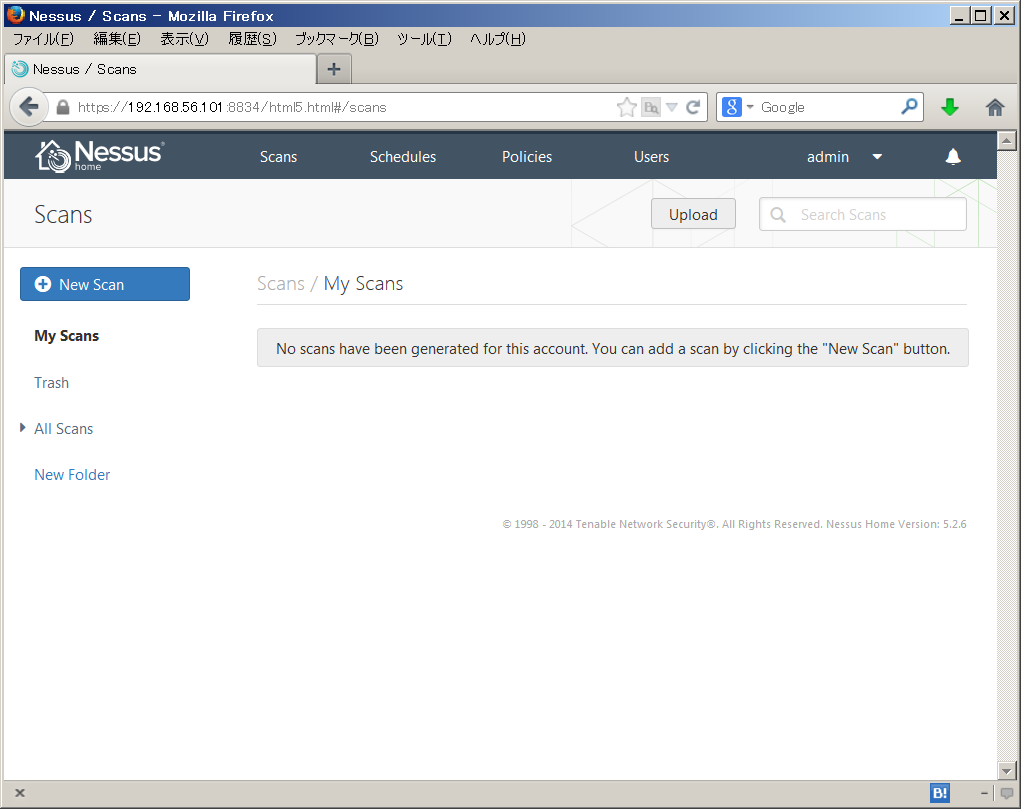Focus the Google search input field
This screenshot has height=809, width=1021.
[829, 107]
